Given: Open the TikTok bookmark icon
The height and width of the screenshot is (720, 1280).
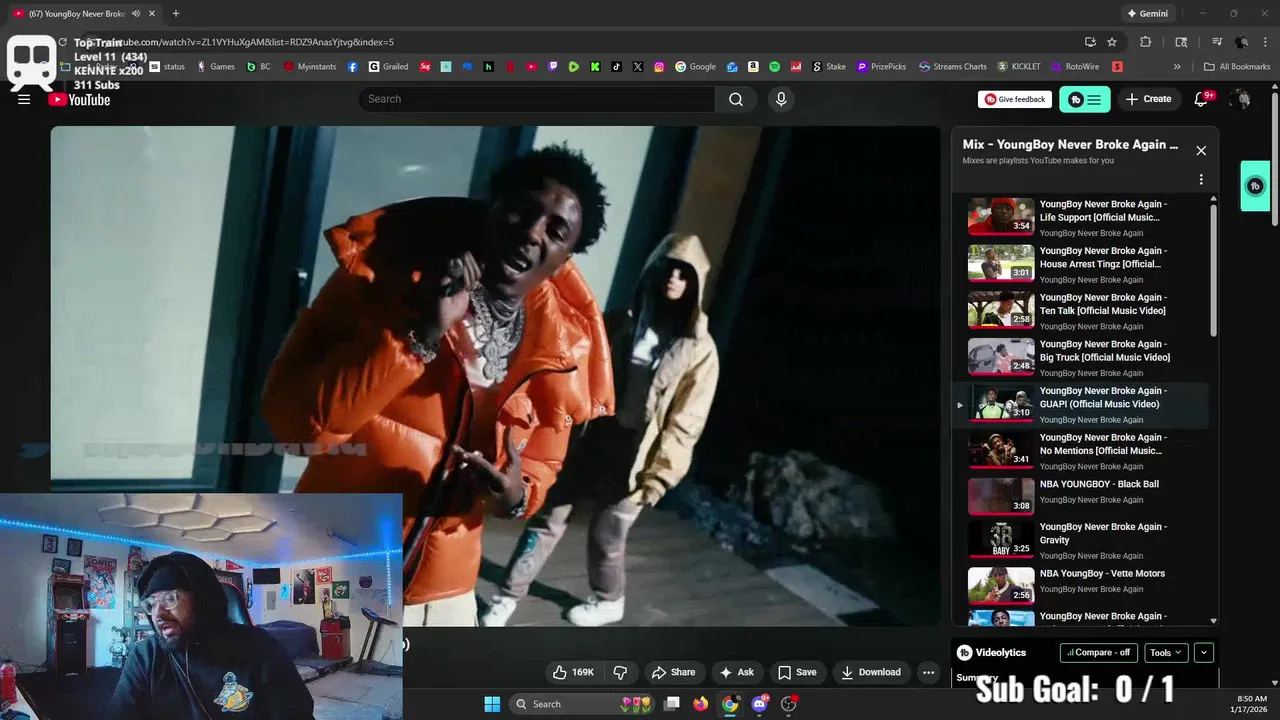Looking at the screenshot, I should pos(616,67).
